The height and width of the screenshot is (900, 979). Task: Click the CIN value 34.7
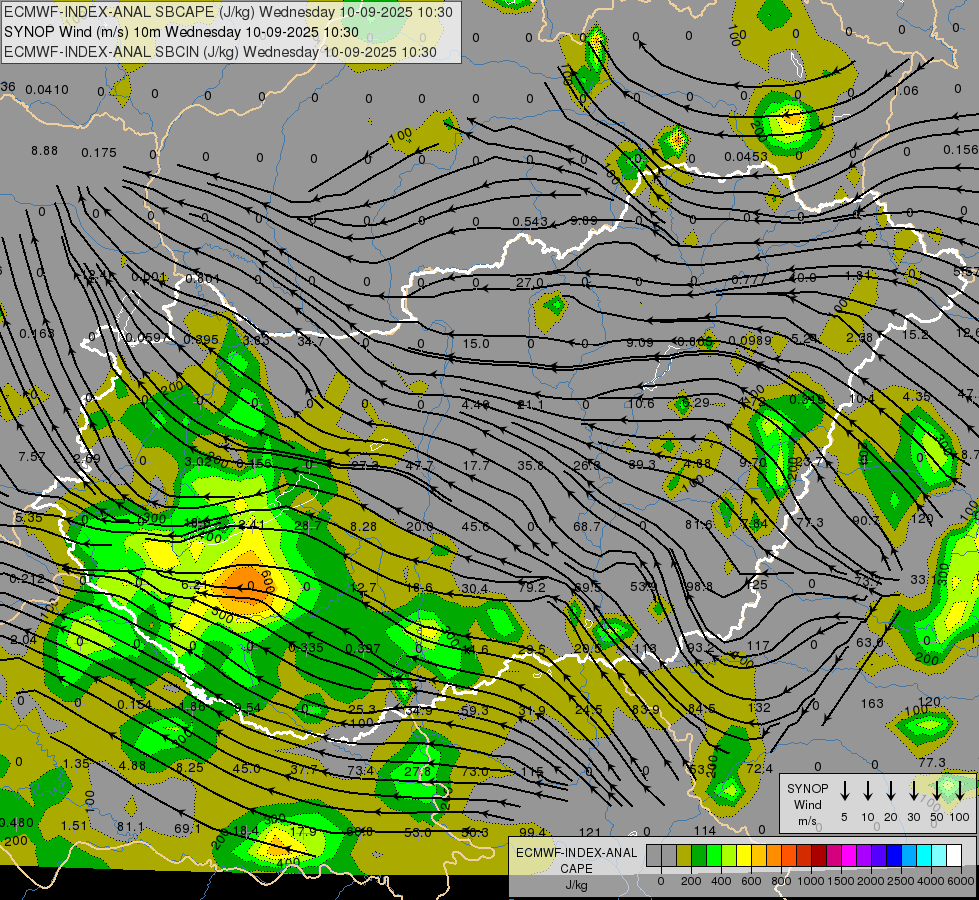310,342
